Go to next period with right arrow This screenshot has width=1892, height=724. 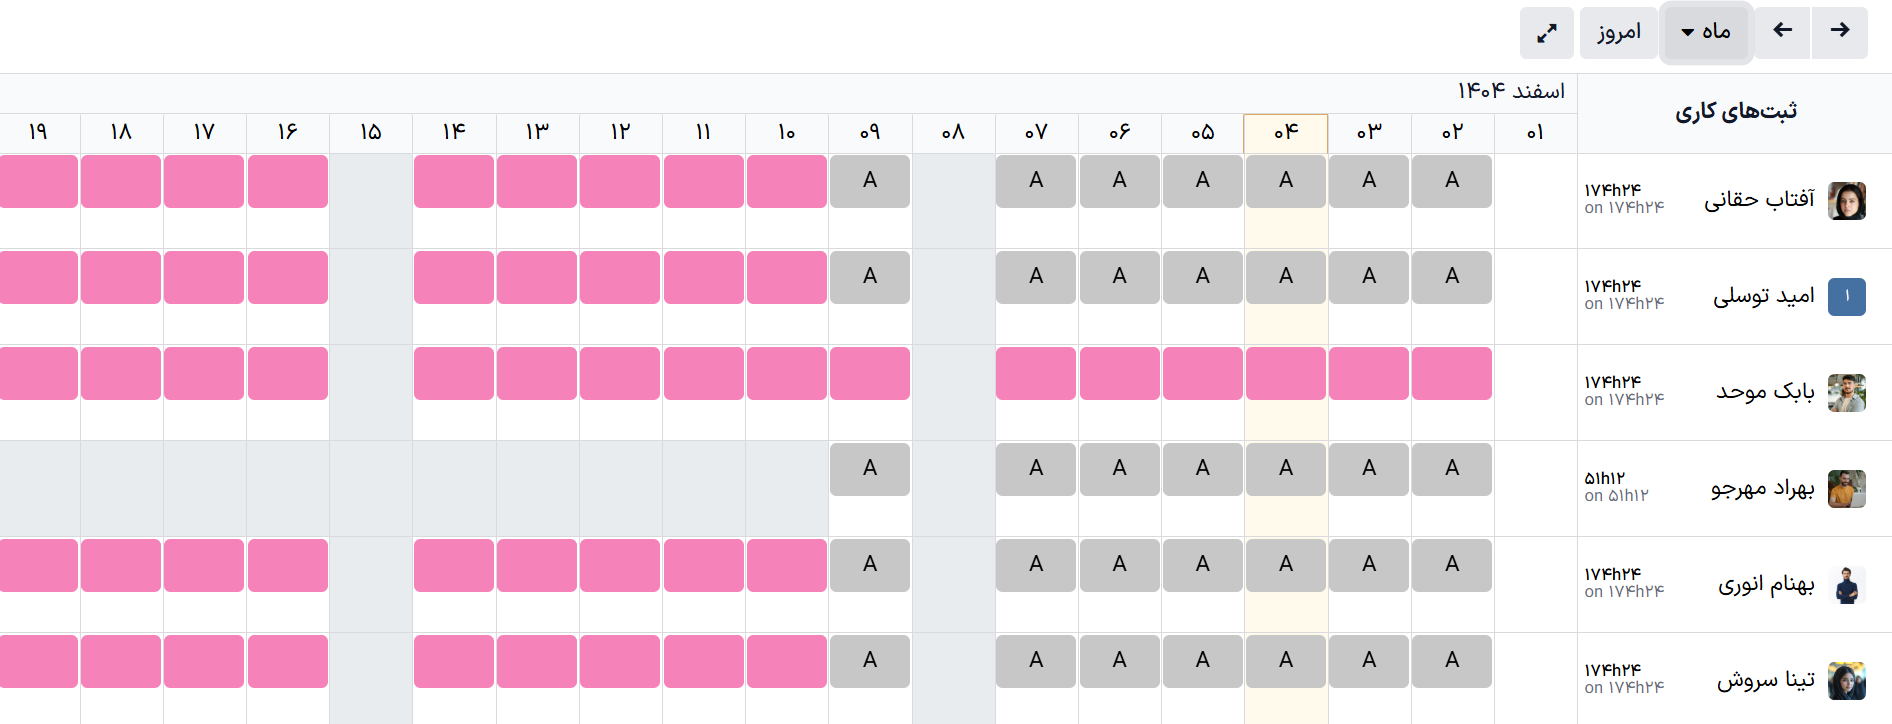coord(1839,33)
